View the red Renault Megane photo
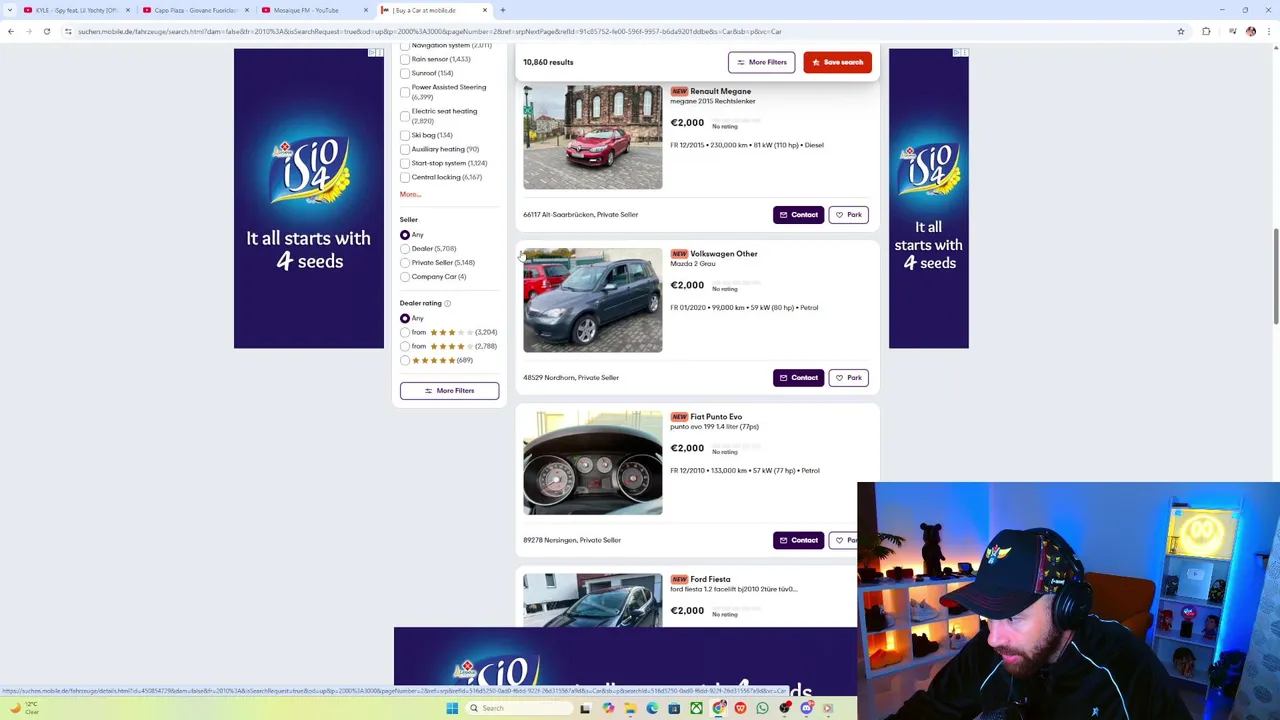 point(592,137)
